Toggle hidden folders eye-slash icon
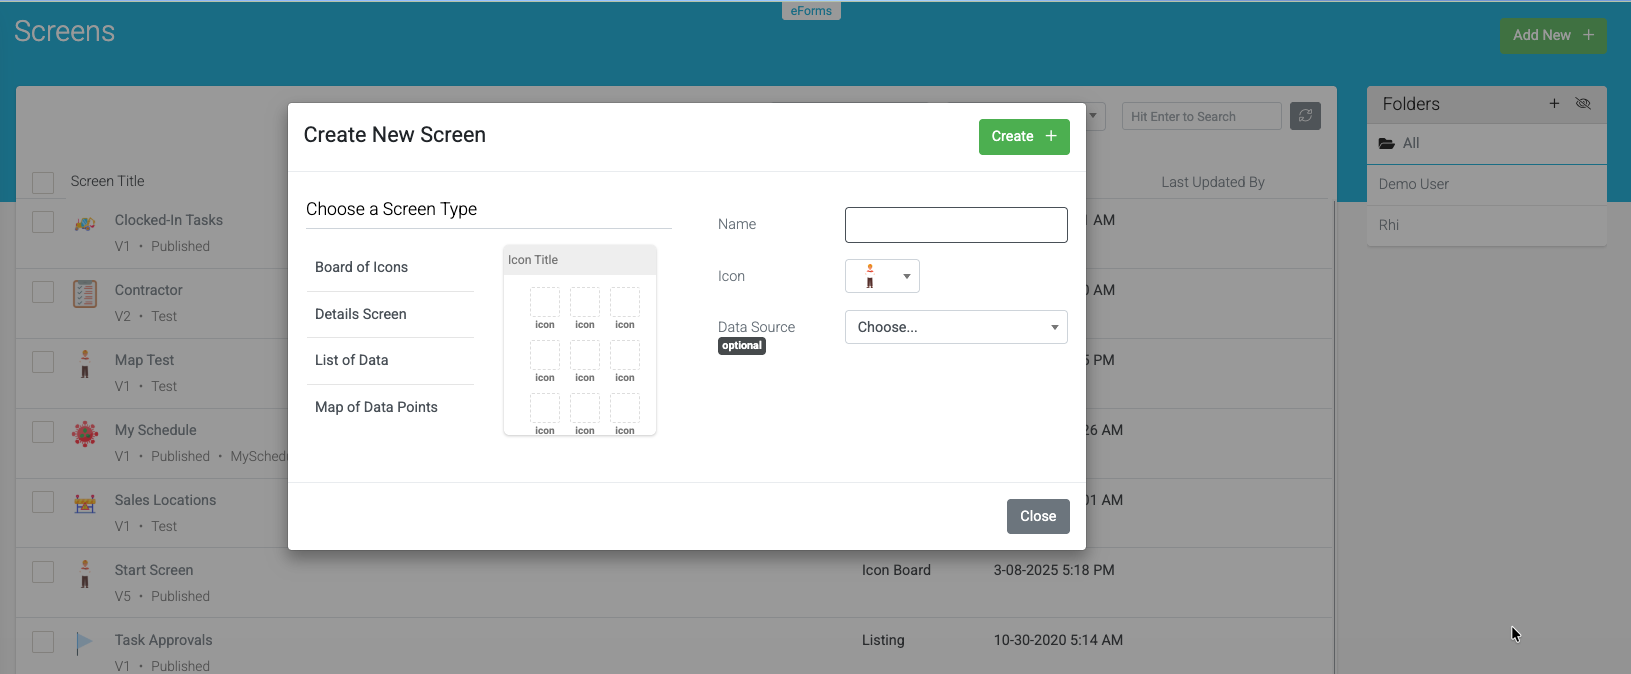This screenshot has width=1631, height=674. [1583, 104]
